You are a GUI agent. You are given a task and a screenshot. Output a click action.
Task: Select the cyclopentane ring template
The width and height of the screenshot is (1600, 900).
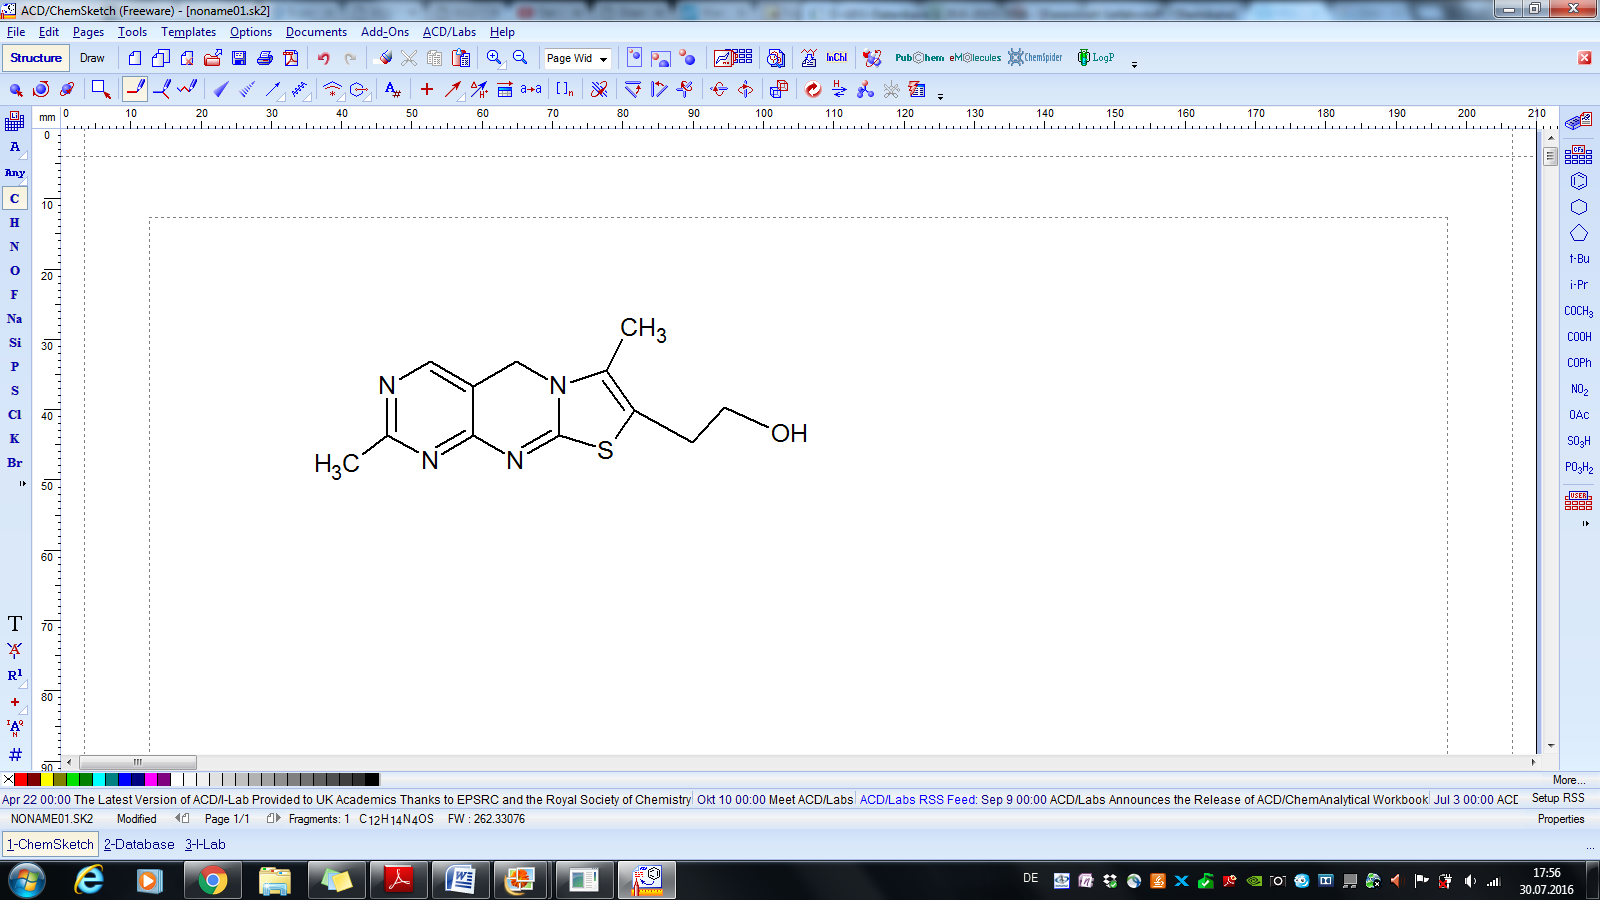[x=1579, y=233]
